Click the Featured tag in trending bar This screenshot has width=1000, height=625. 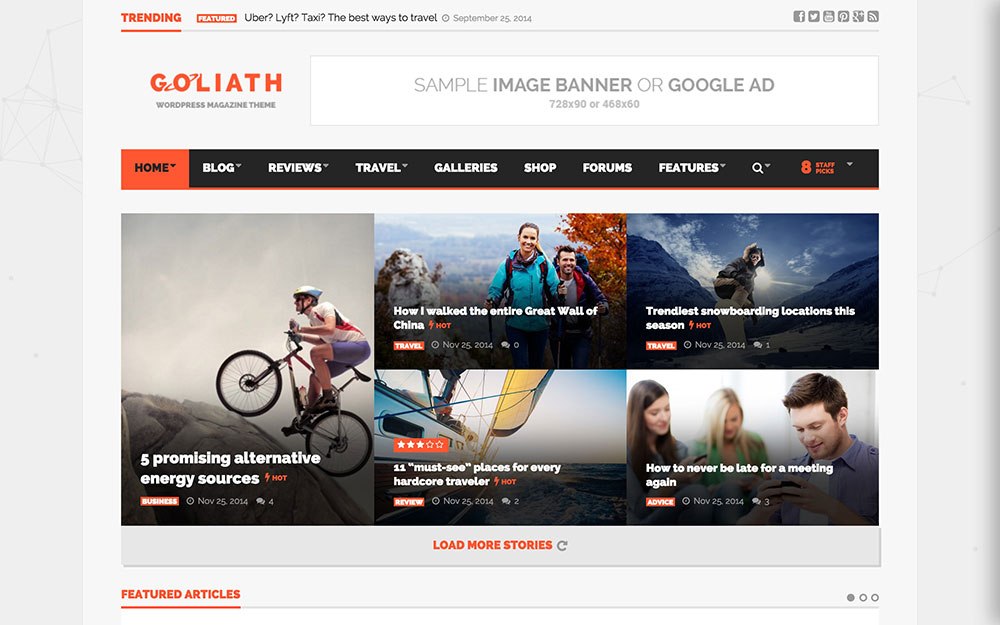(217, 18)
